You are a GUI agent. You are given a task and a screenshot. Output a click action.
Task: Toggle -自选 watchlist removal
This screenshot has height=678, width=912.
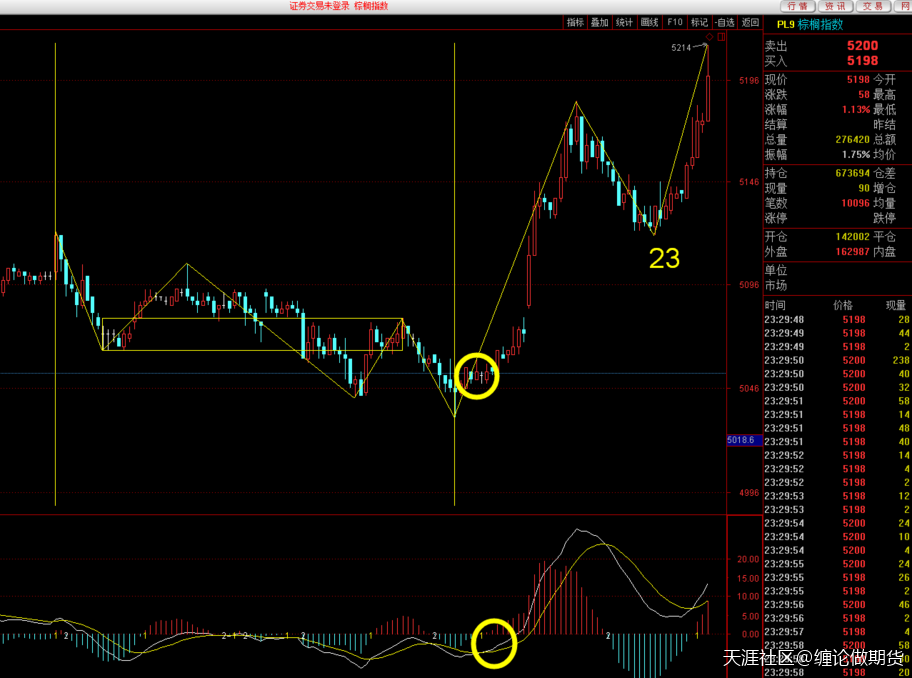pos(725,22)
